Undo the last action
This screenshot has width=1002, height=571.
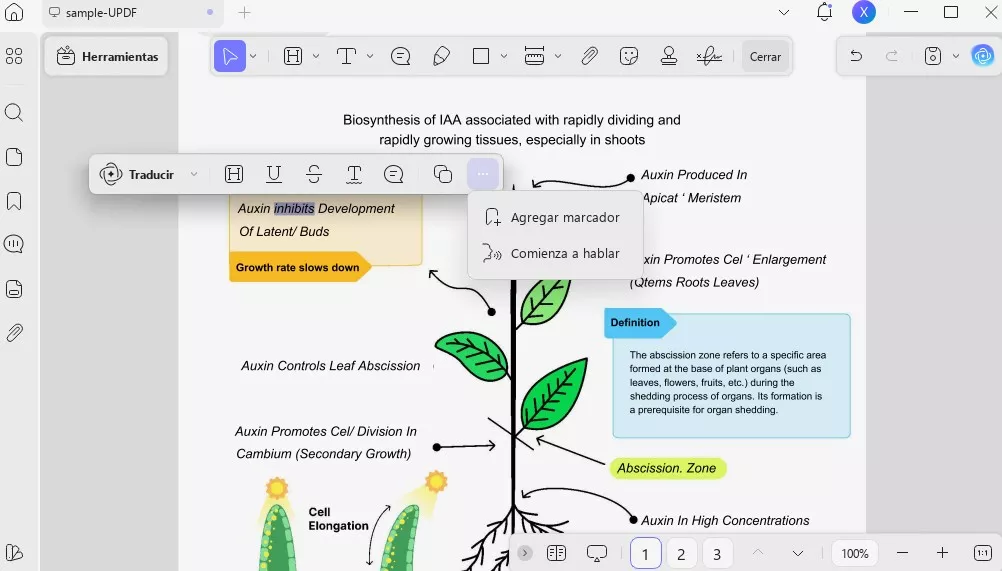click(x=856, y=56)
